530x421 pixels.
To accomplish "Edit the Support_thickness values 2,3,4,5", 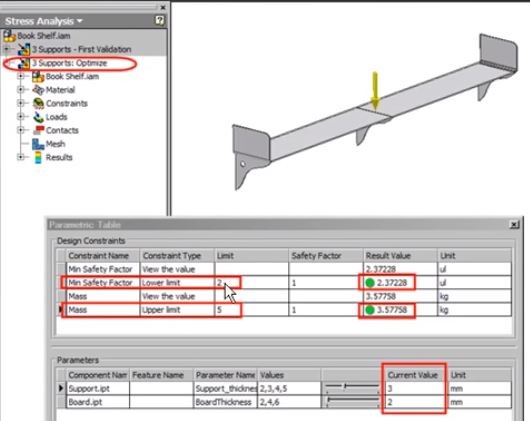I will click(289, 389).
